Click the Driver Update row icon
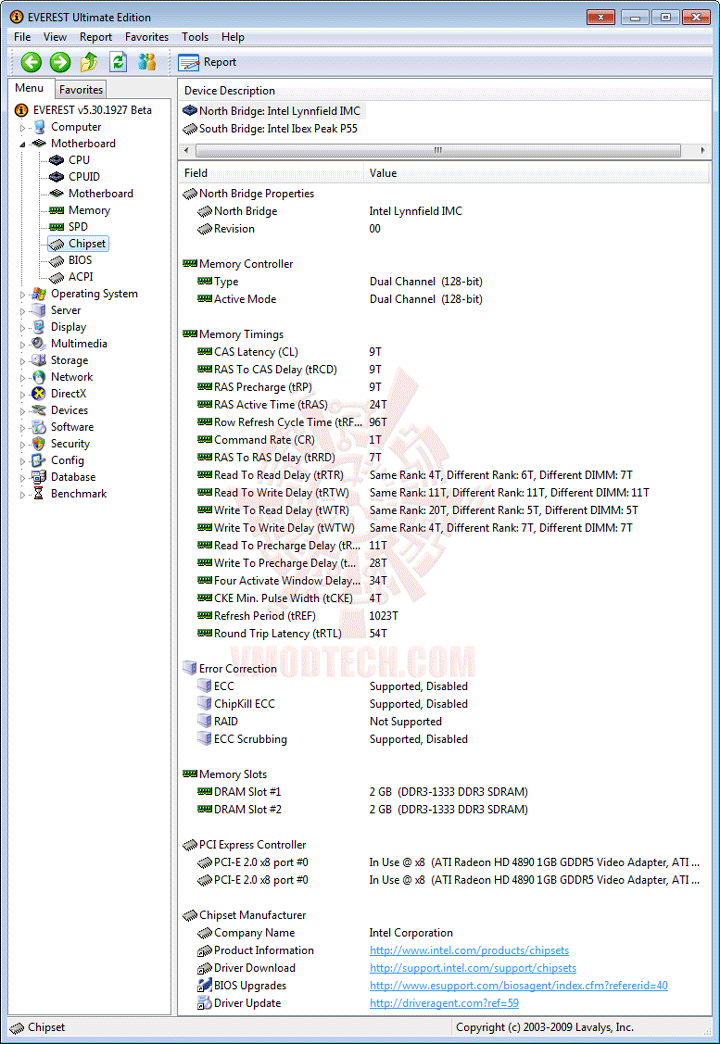The width and height of the screenshot is (720, 1044). pyautogui.click(x=204, y=1003)
